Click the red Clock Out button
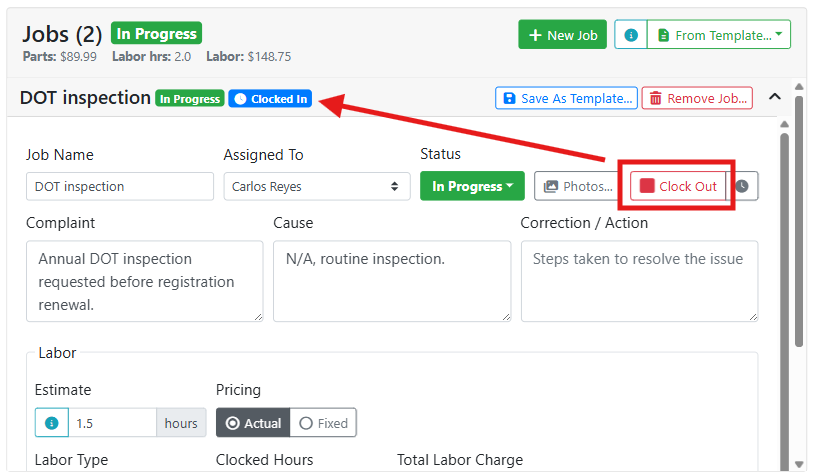The width and height of the screenshot is (816, 472). [678, 186]
